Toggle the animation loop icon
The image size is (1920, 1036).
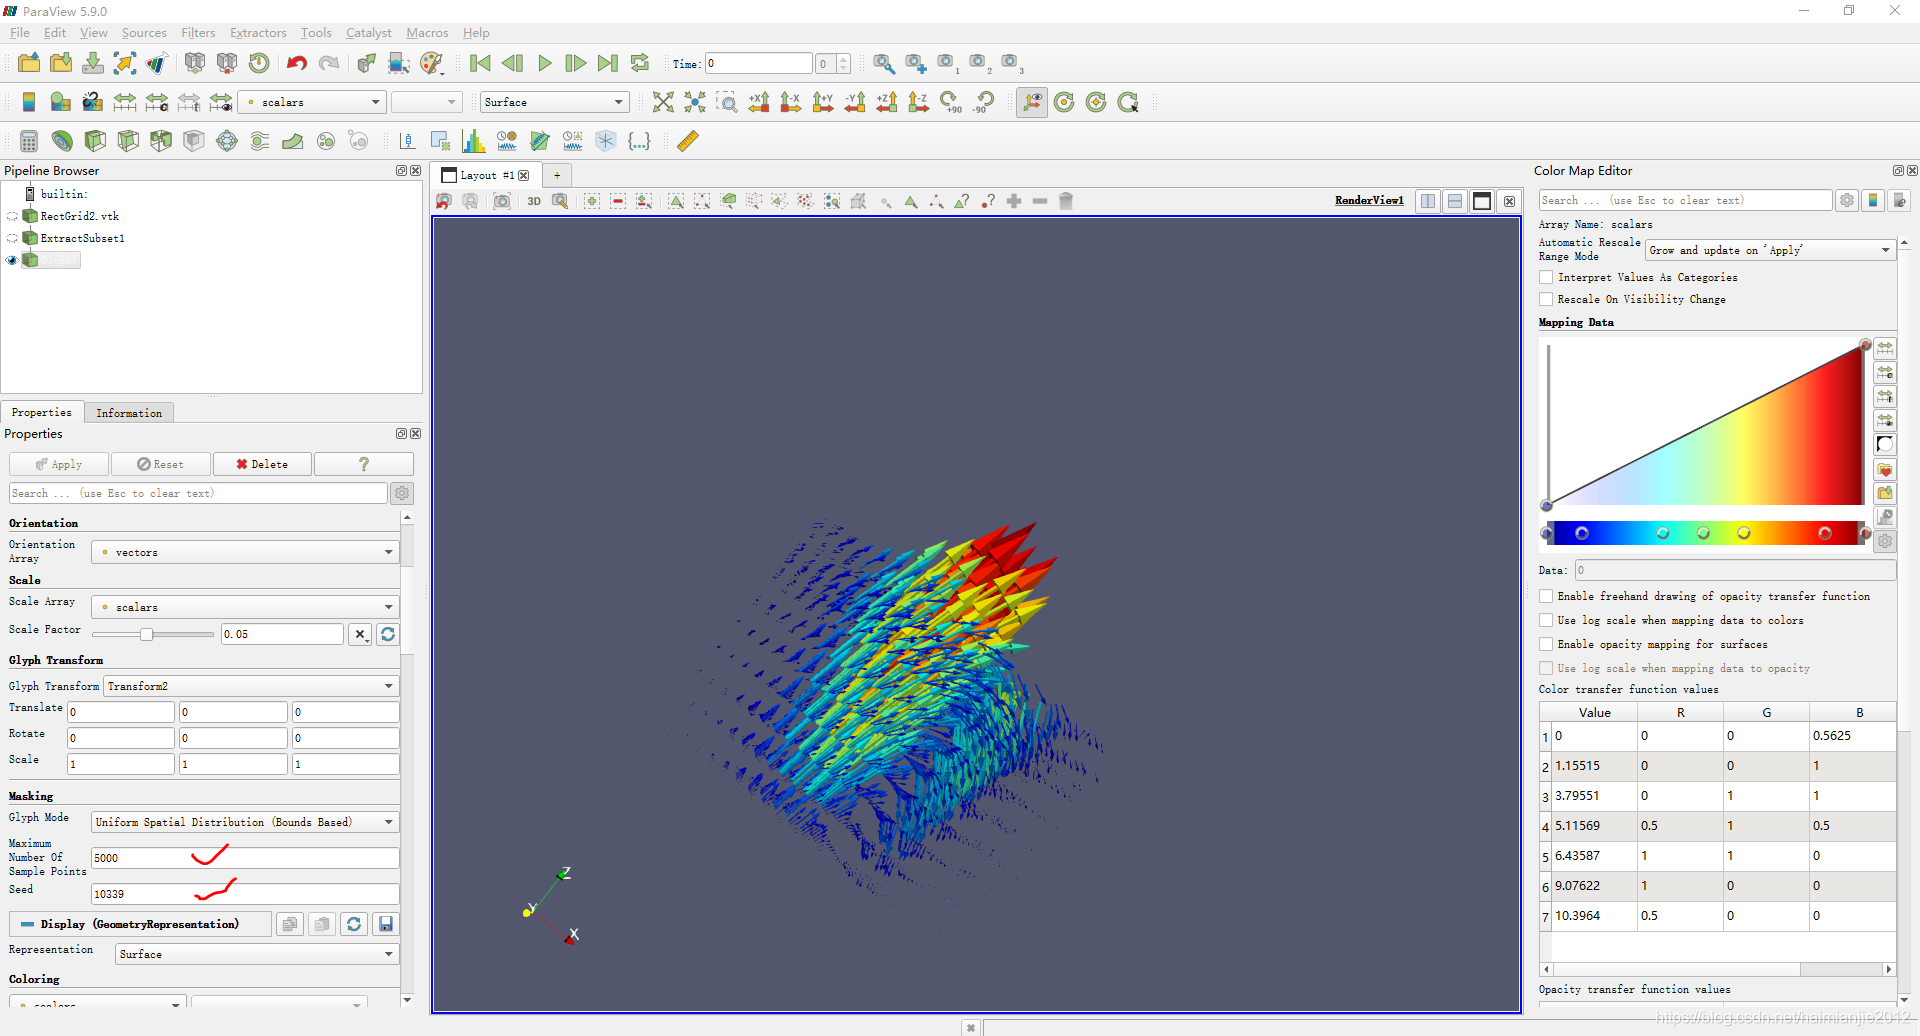(640, 63)
